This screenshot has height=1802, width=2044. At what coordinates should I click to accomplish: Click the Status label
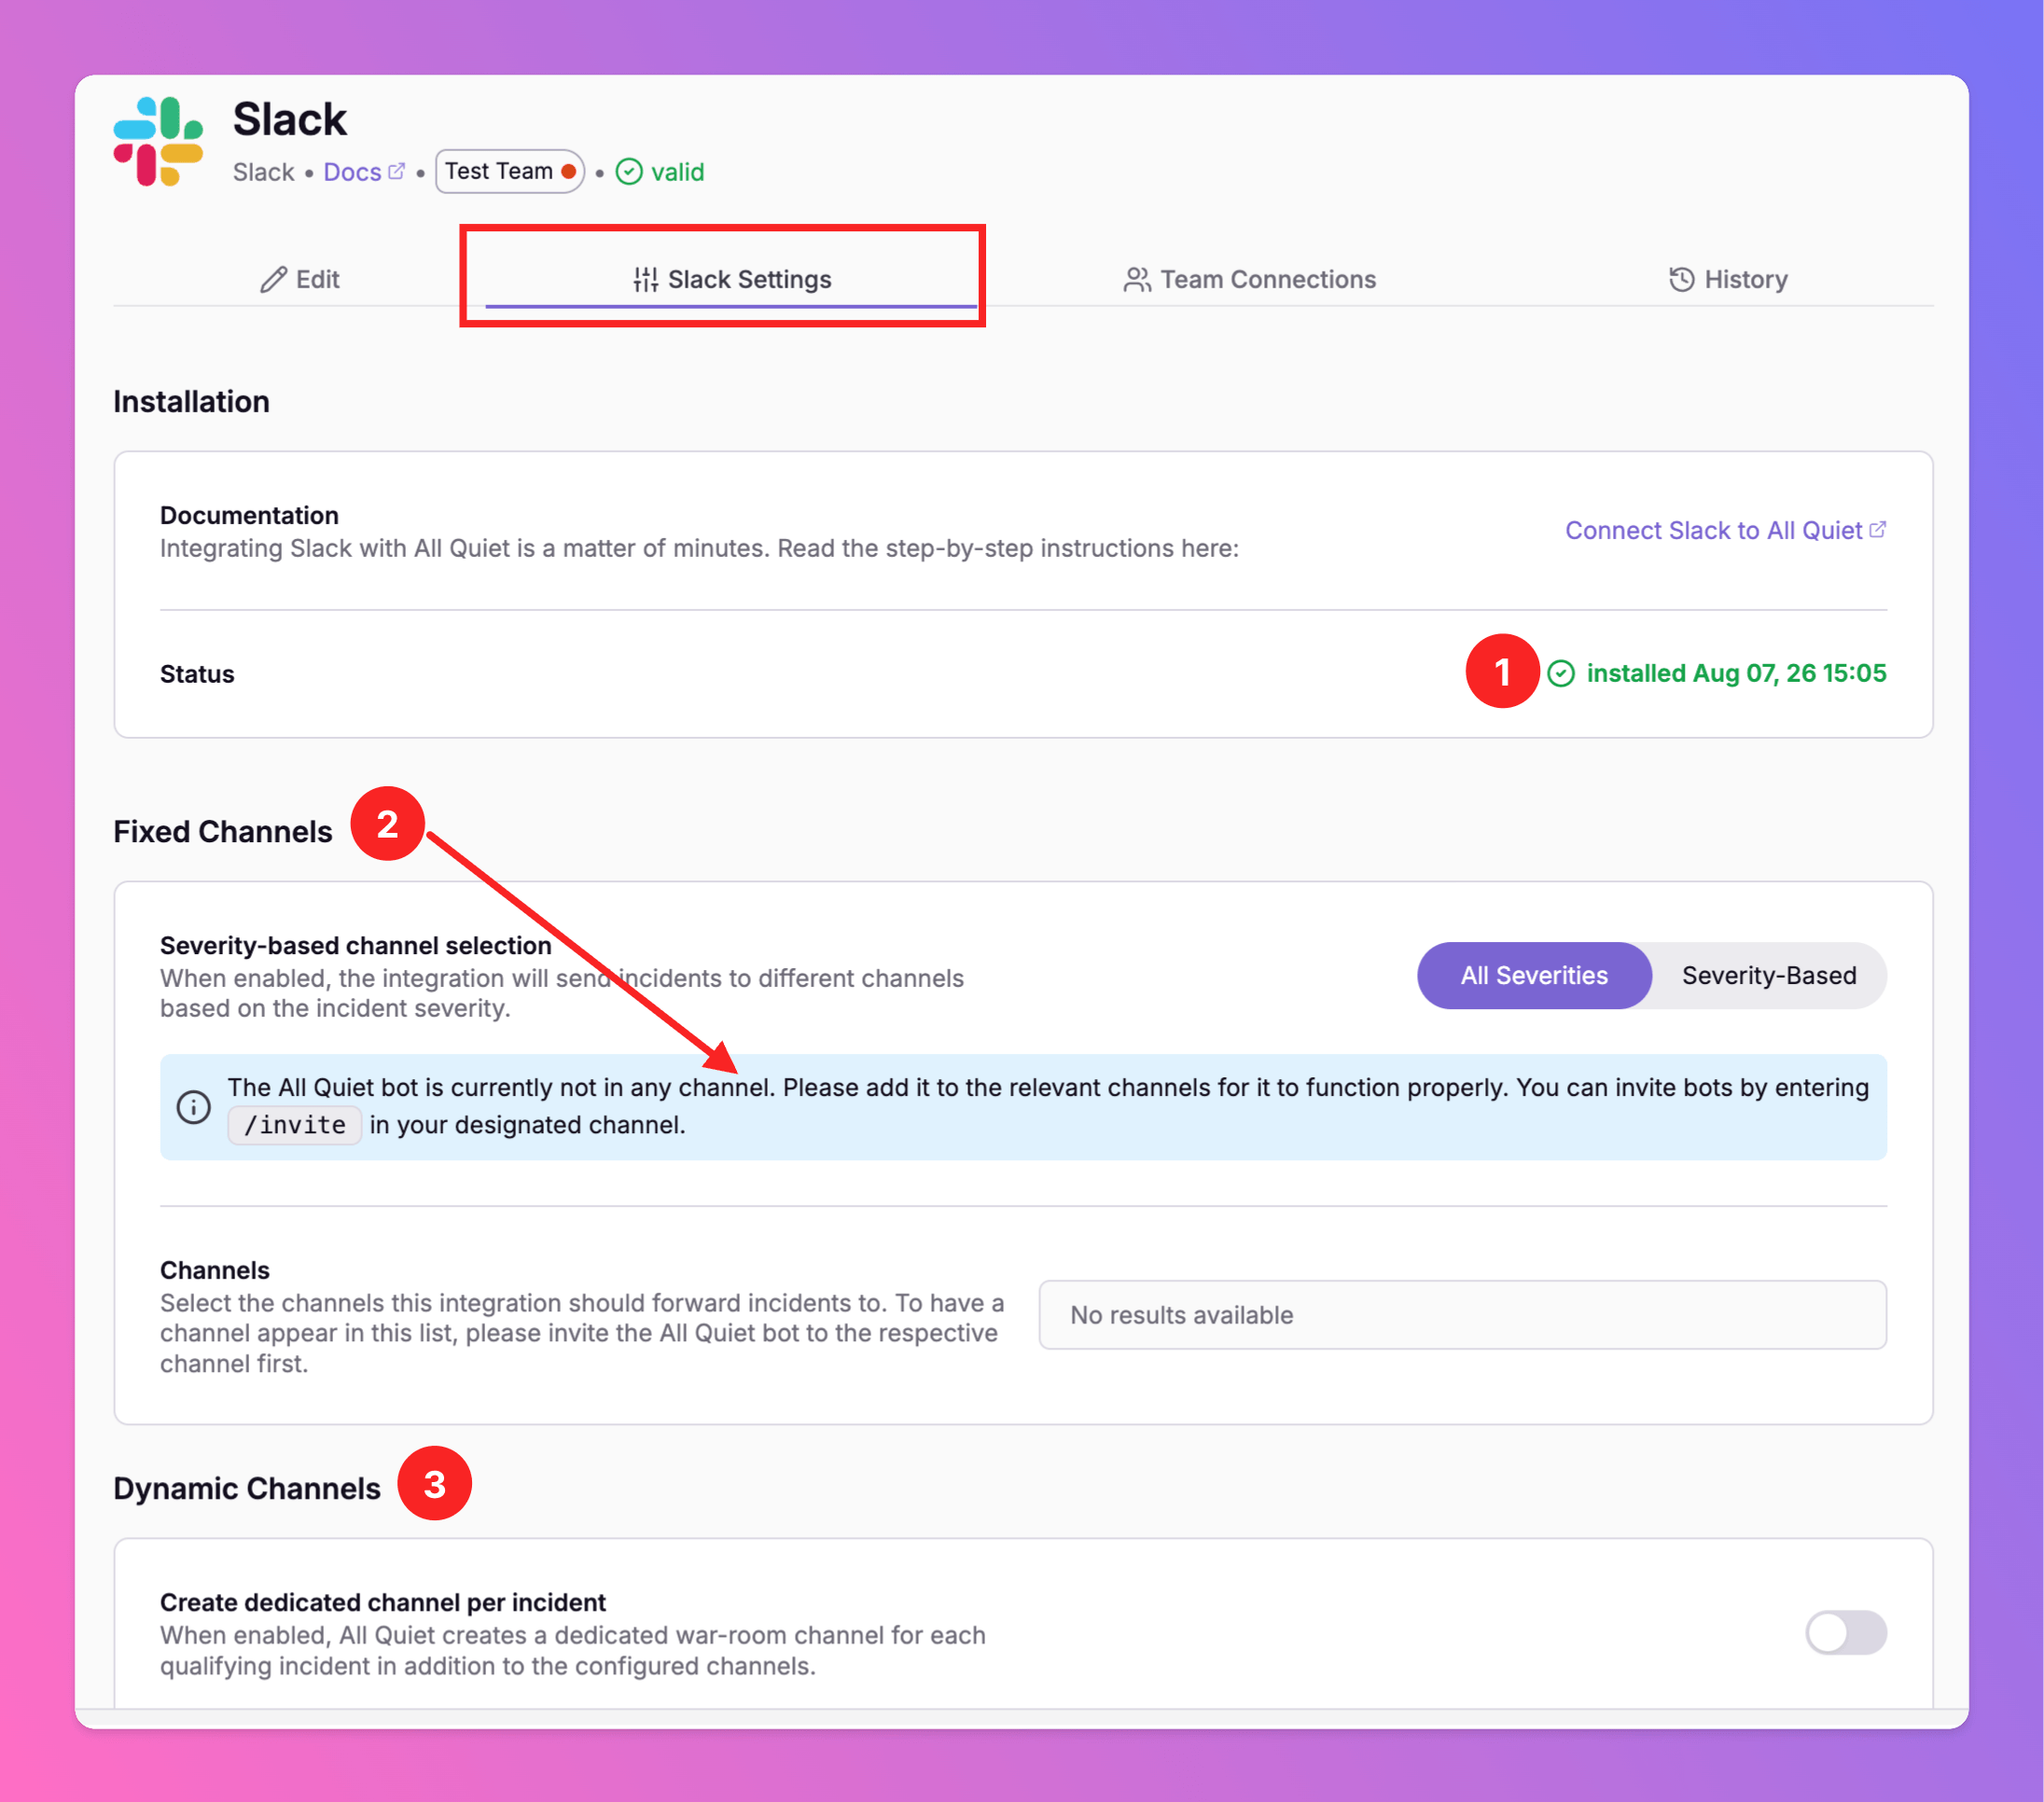197,674
